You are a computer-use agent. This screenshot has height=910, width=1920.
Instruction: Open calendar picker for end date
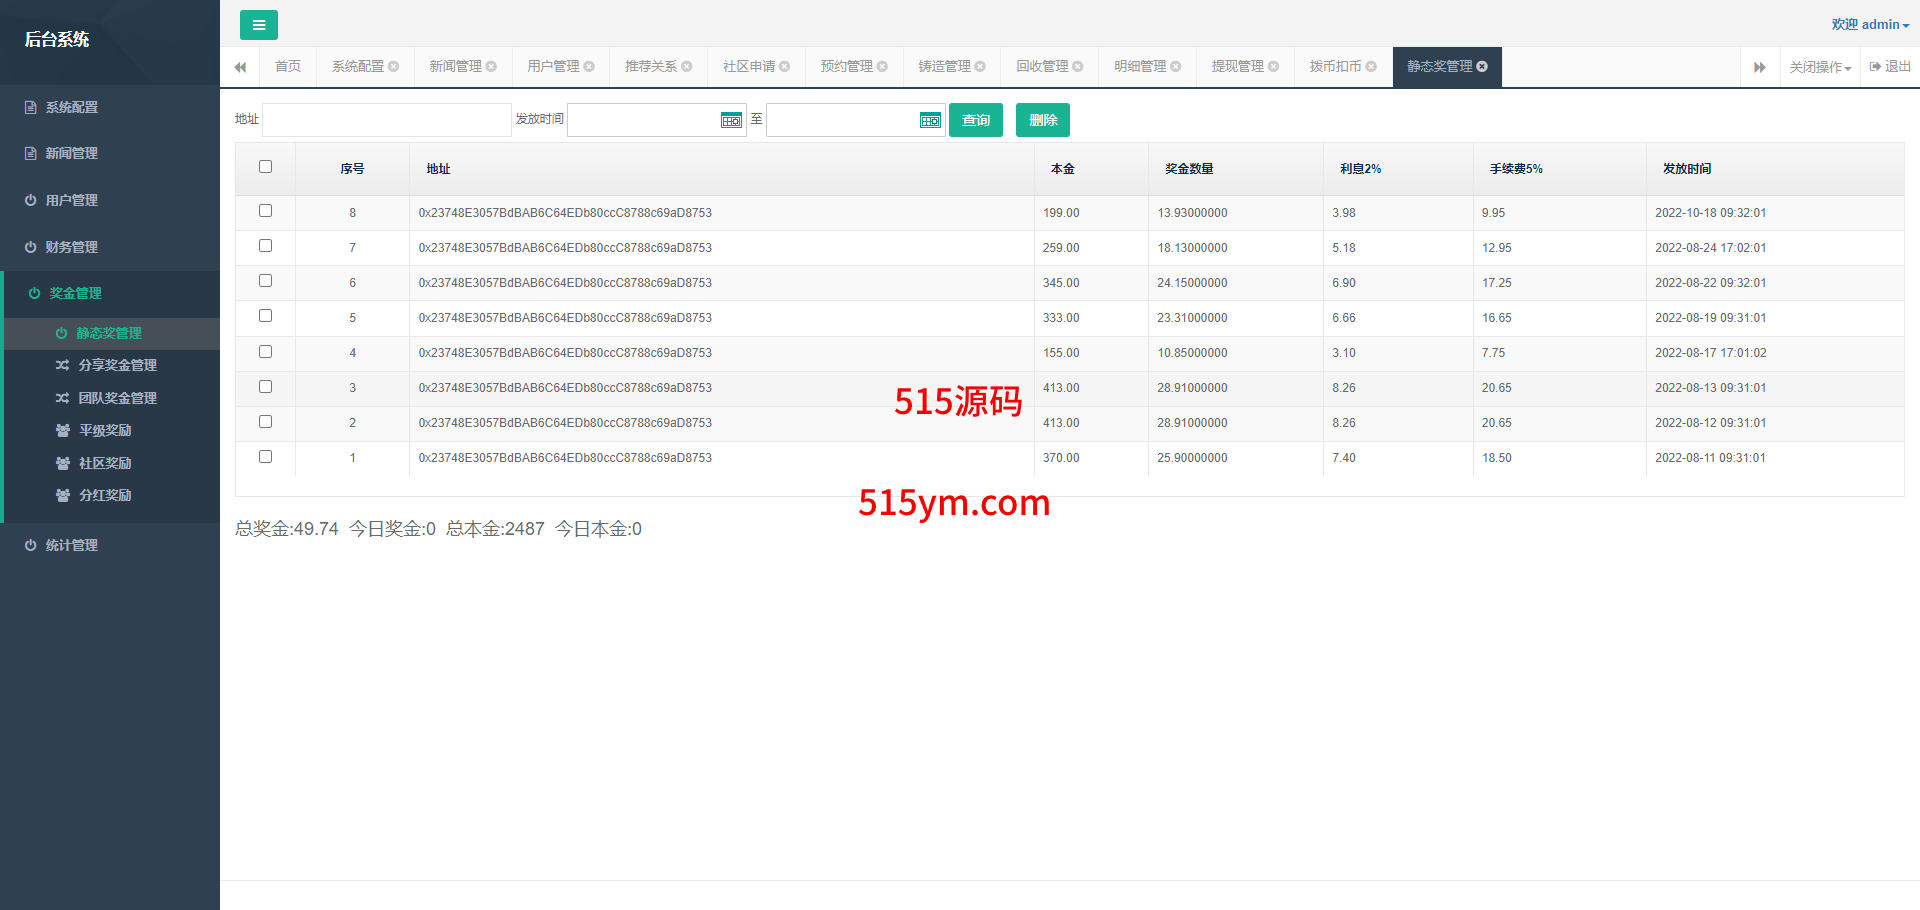pyautogui.click(x=930, y=120)
